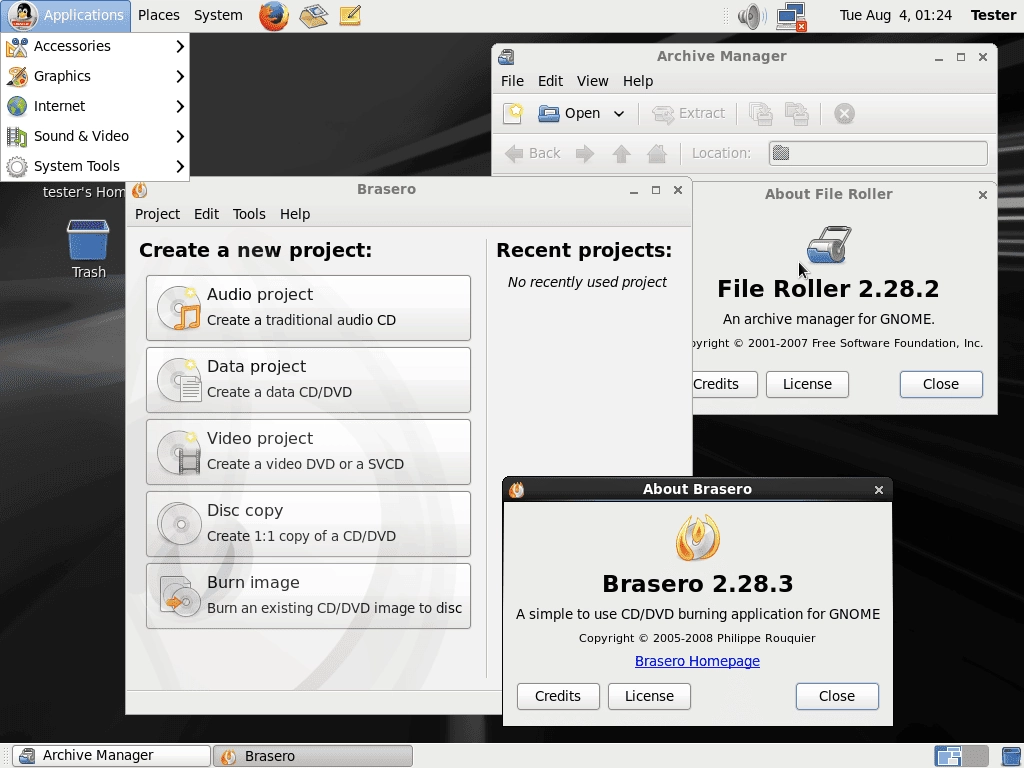Open the System menu
The height and width of the screenshot is (768, 1024).
(218, 16)
